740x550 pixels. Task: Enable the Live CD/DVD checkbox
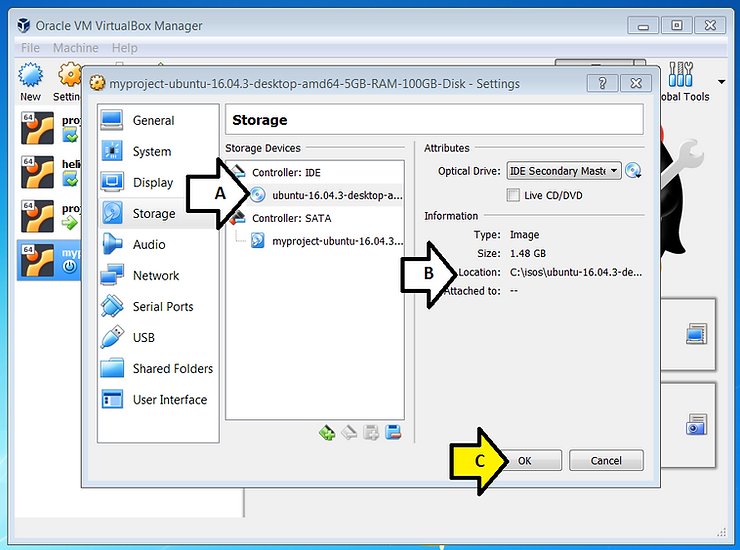coord(513,195)
